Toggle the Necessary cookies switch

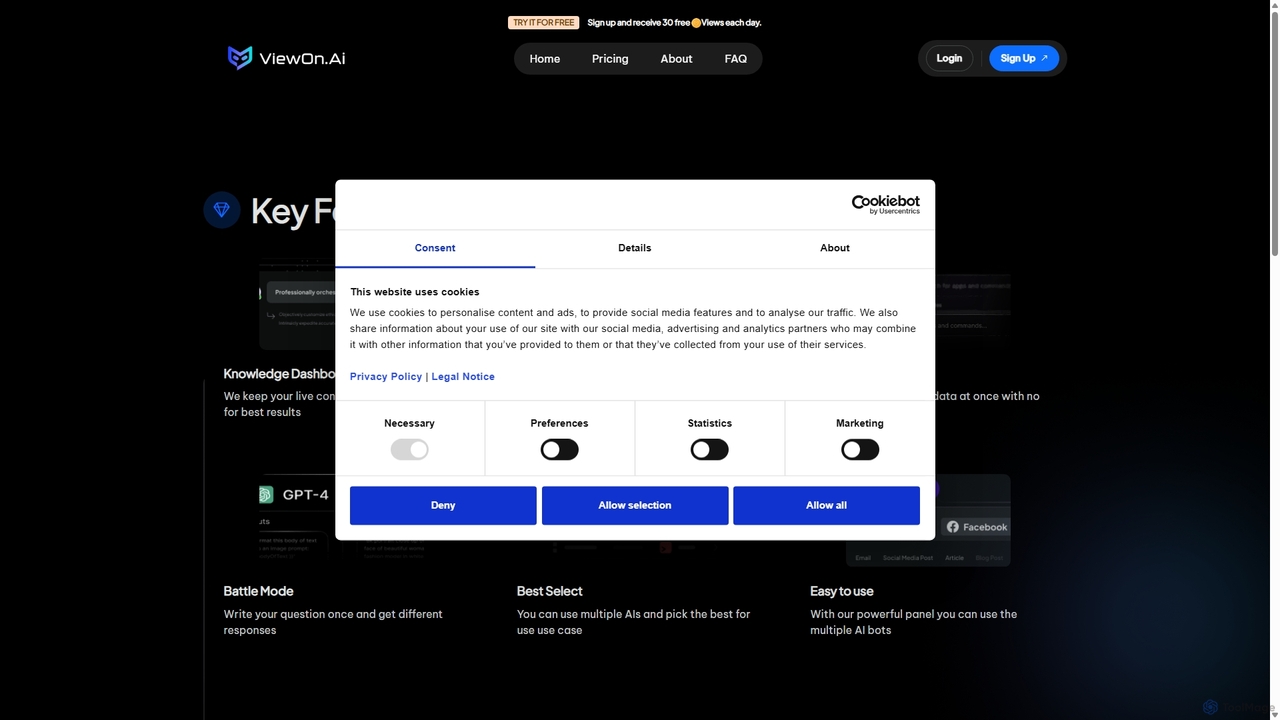[x=409, y=450]
